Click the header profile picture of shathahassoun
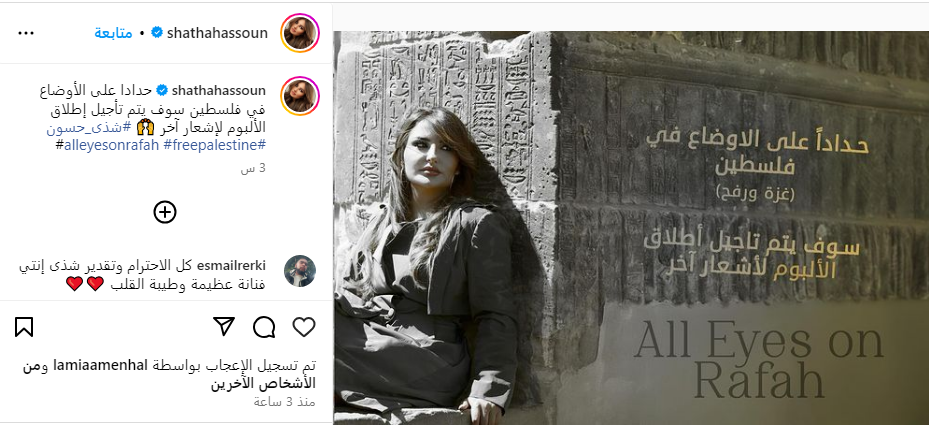This screenshot has height=425, width=929. (300, 33)
